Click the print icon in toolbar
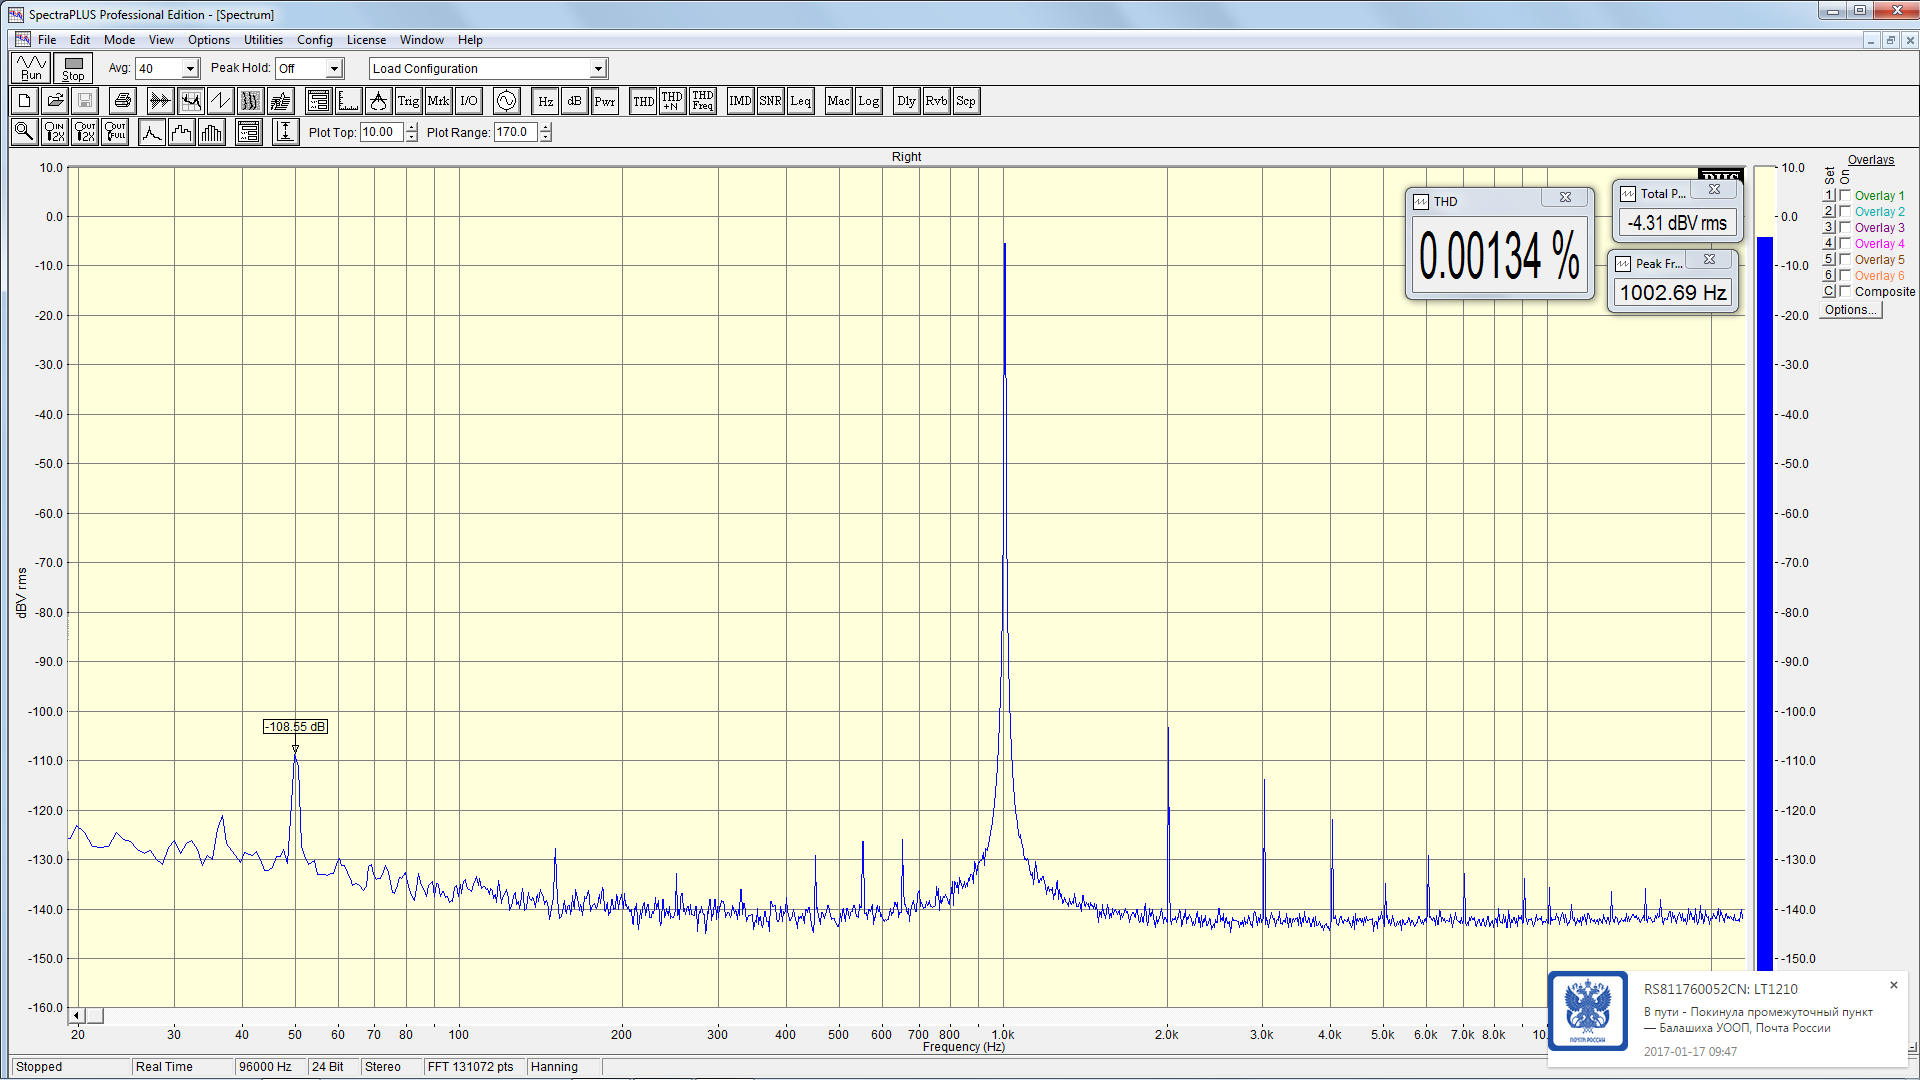The height and width of the screenshot is (1080, 1920). (122, 101)
